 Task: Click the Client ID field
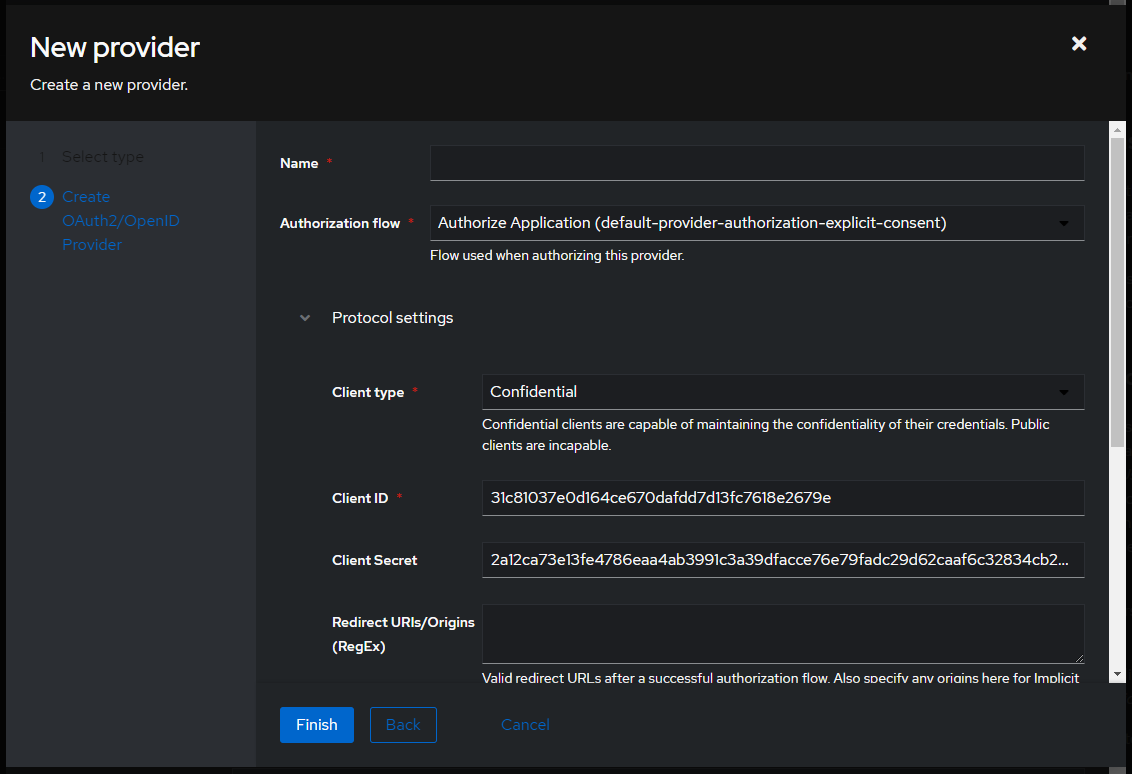(783, 498)
